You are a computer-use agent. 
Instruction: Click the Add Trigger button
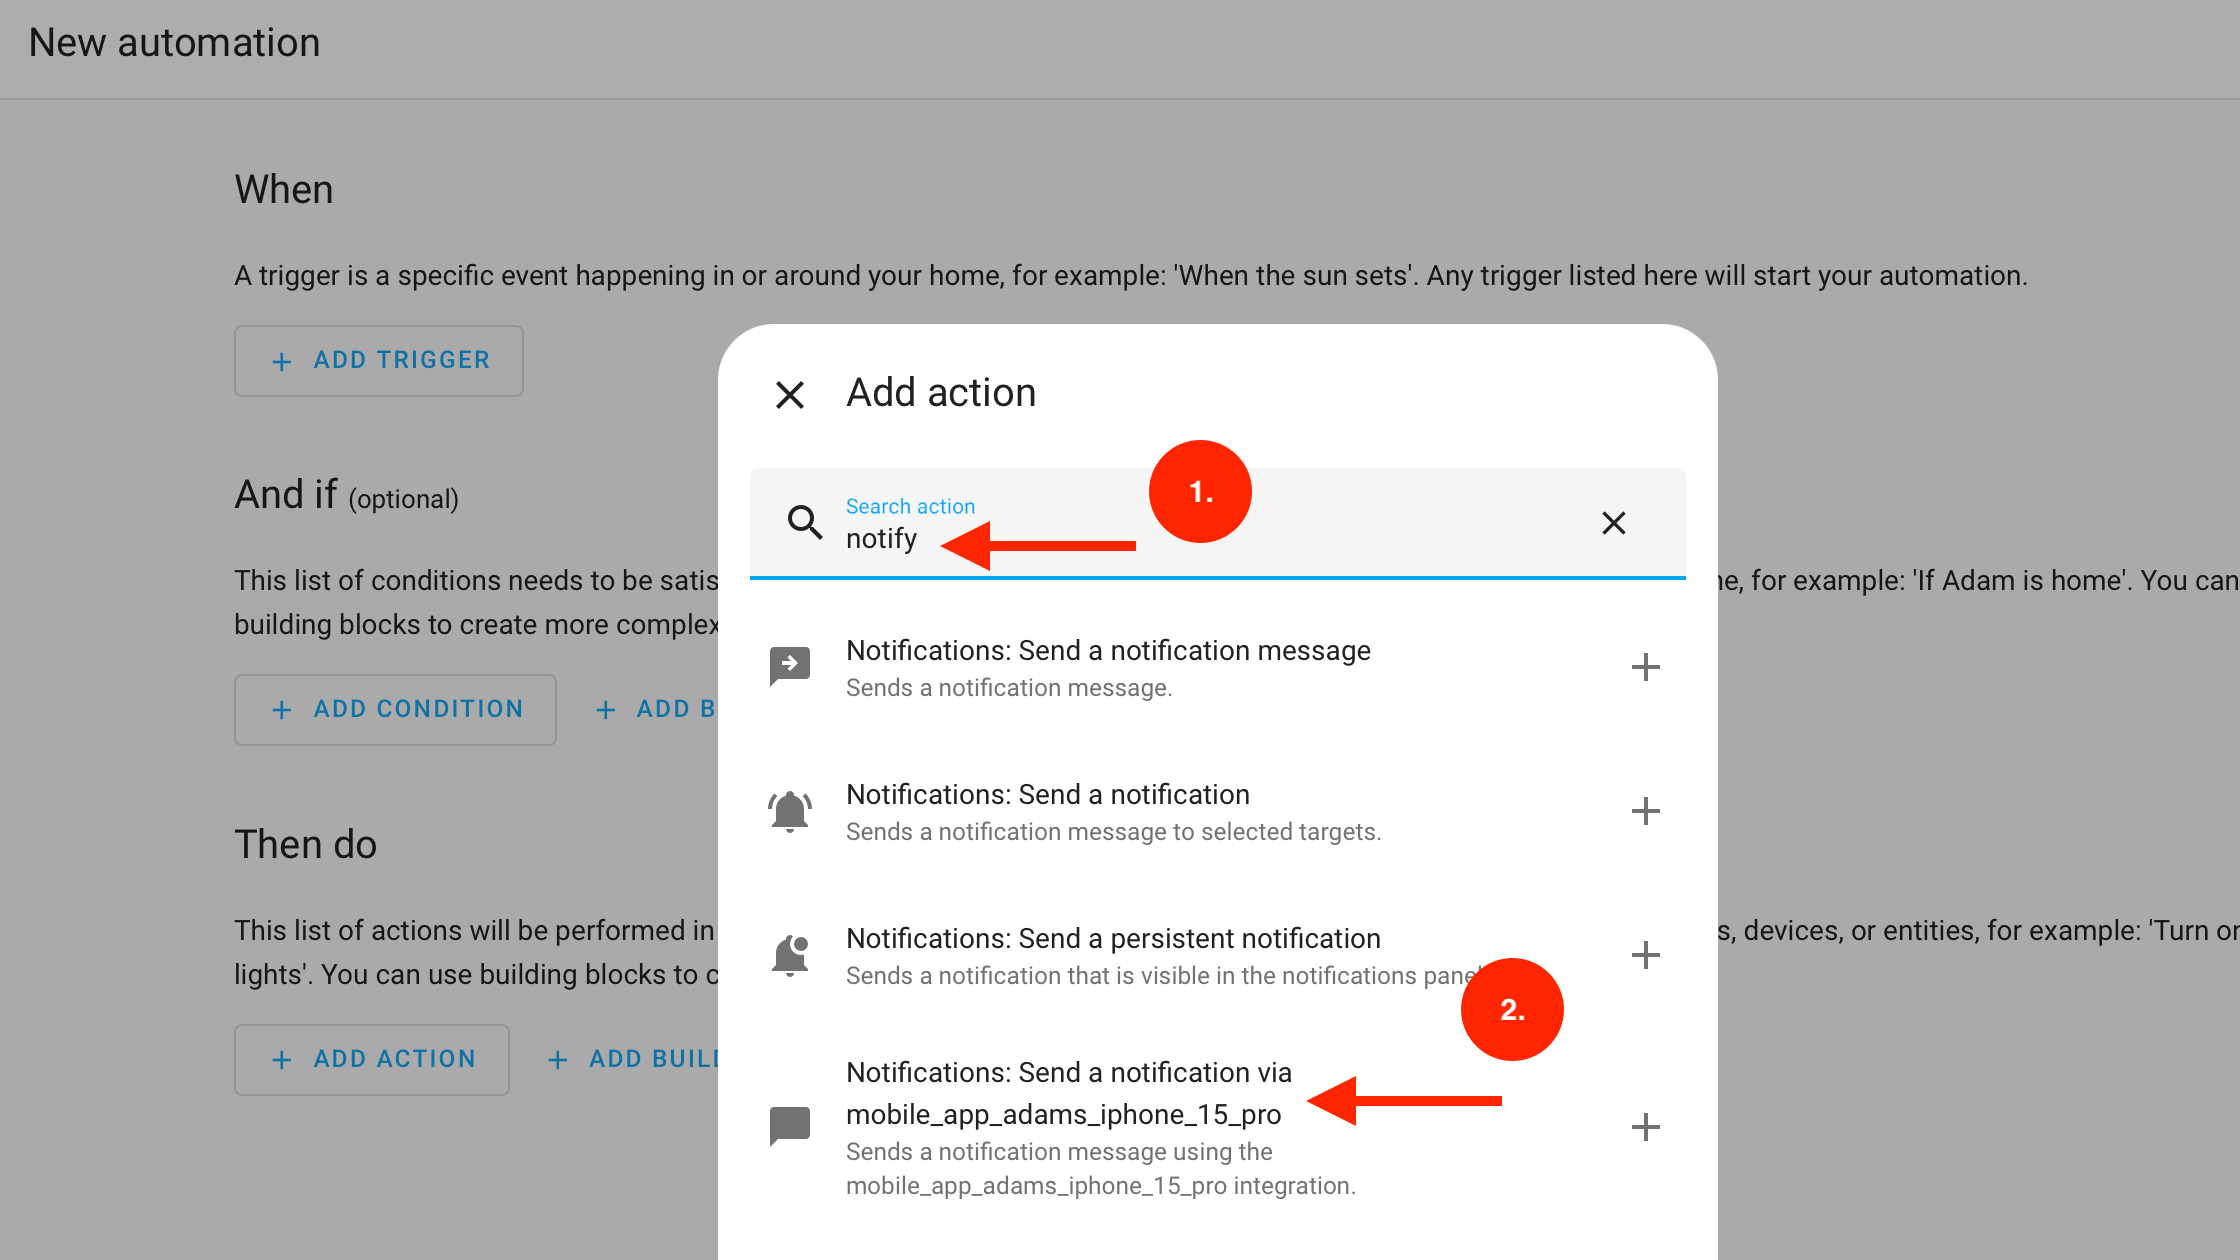click(379, 361)
